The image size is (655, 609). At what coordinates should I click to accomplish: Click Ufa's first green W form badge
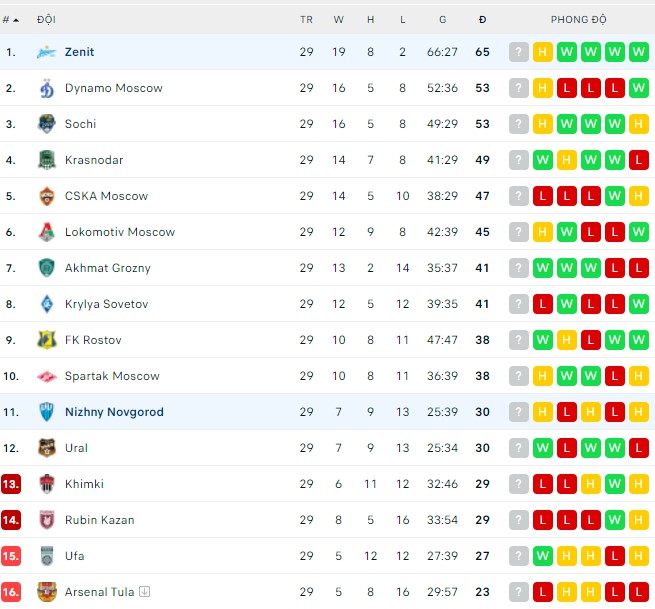pyautogui.click(x=543, y=556)
